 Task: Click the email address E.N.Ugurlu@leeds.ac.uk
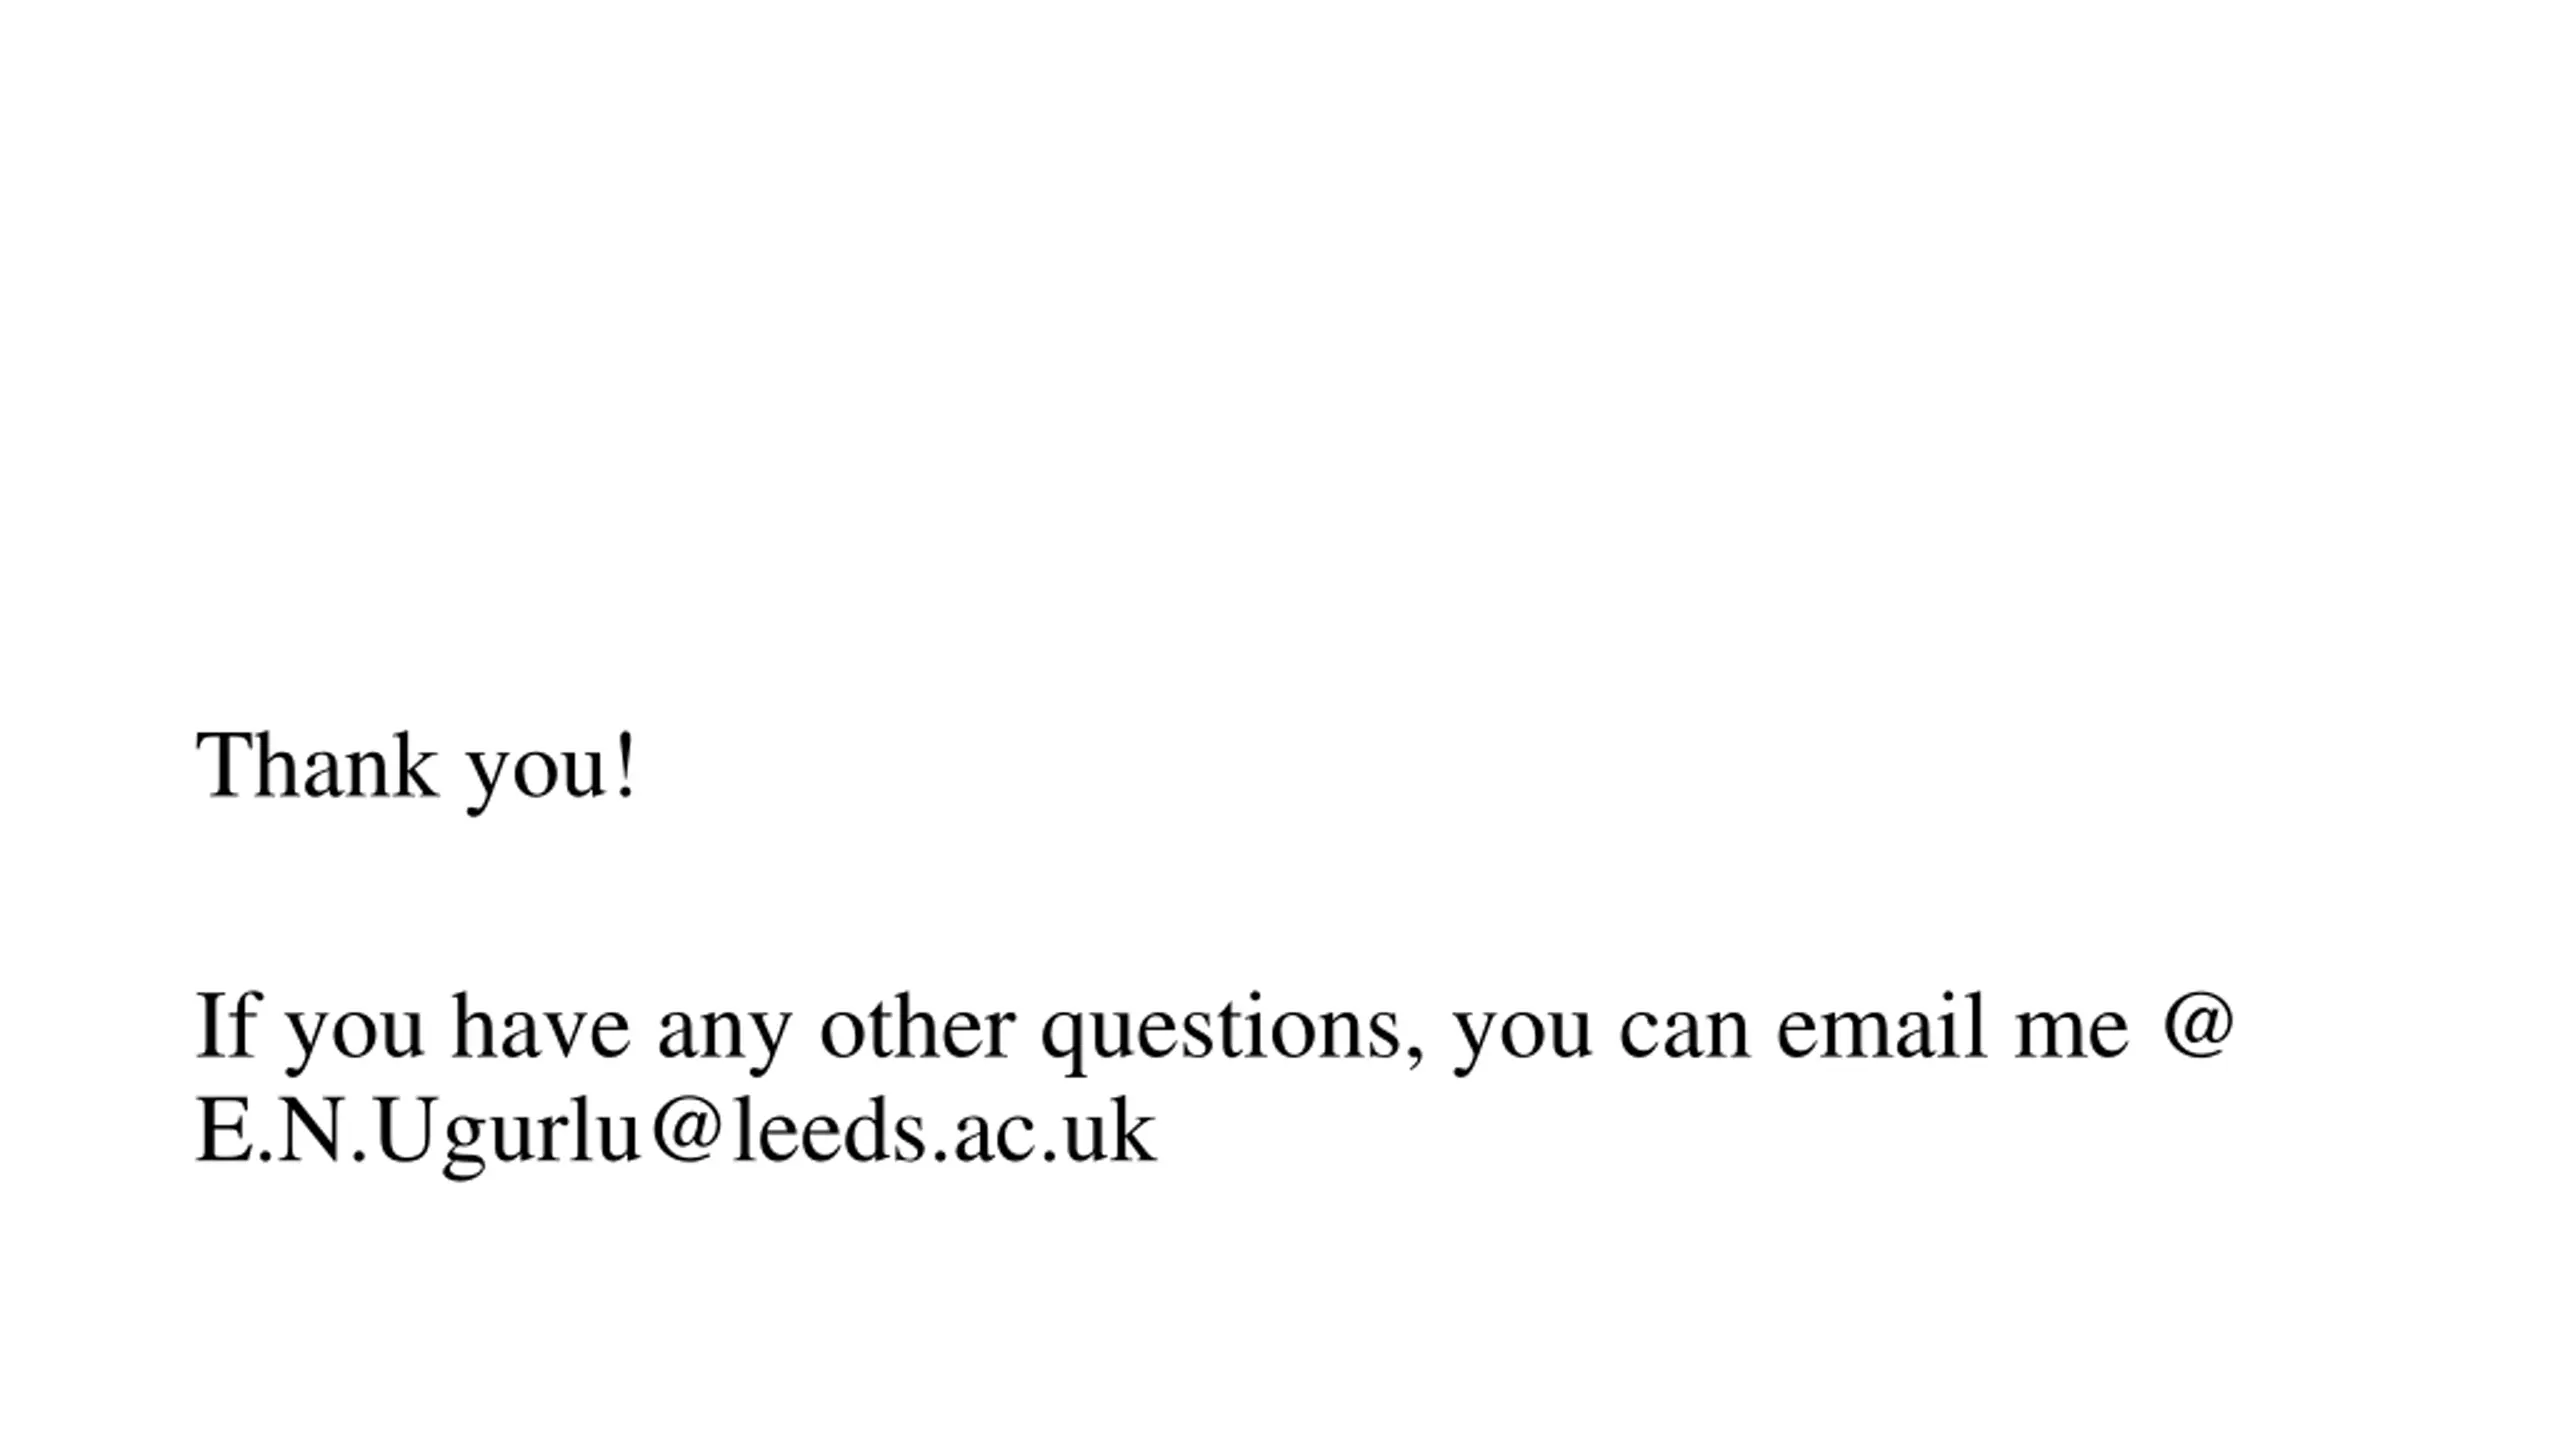pos(676,1131)
